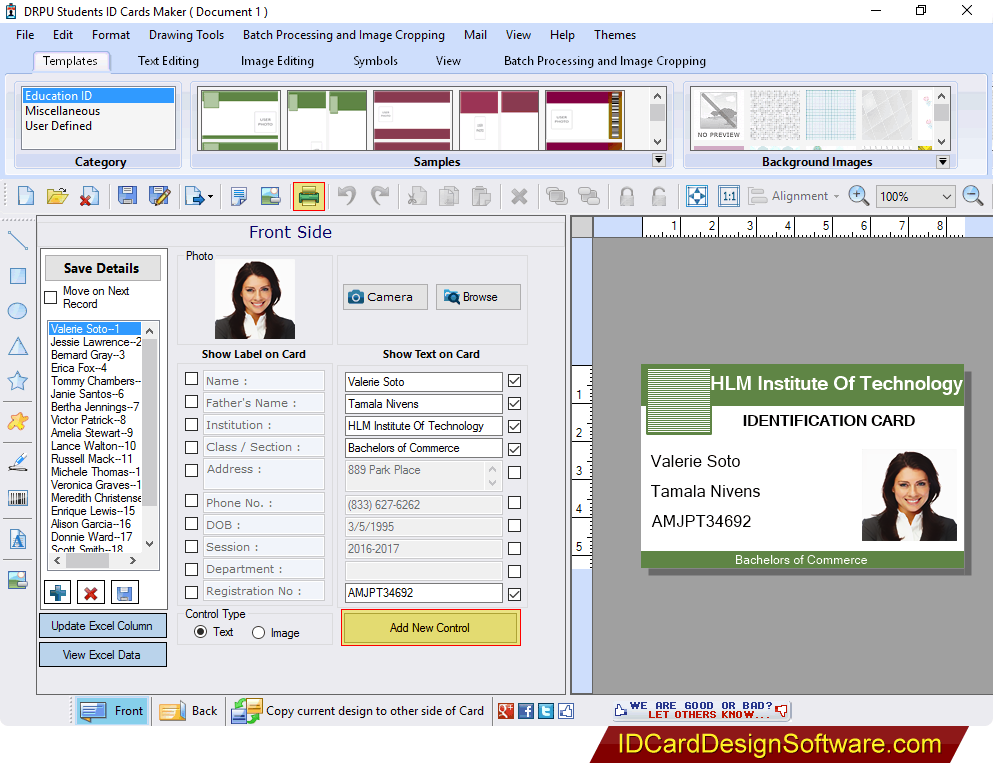Image resolution: width=993 pixels, height=763 pixels.
Task: Select the Rectangle shape tool
Action: point(16,275)
